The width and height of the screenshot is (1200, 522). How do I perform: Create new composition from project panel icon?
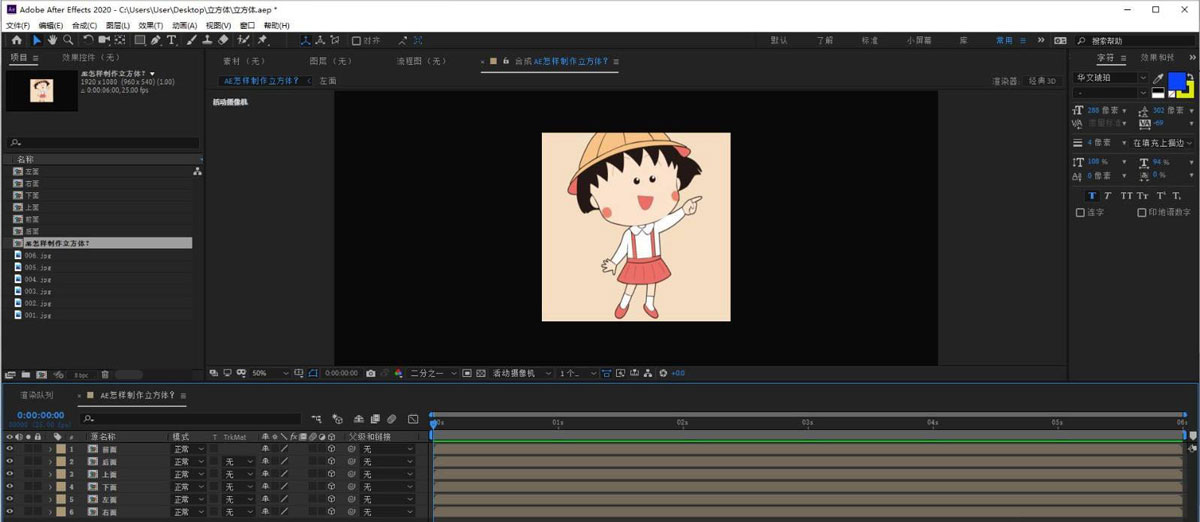pyautogui.click(x=41, y=375)
